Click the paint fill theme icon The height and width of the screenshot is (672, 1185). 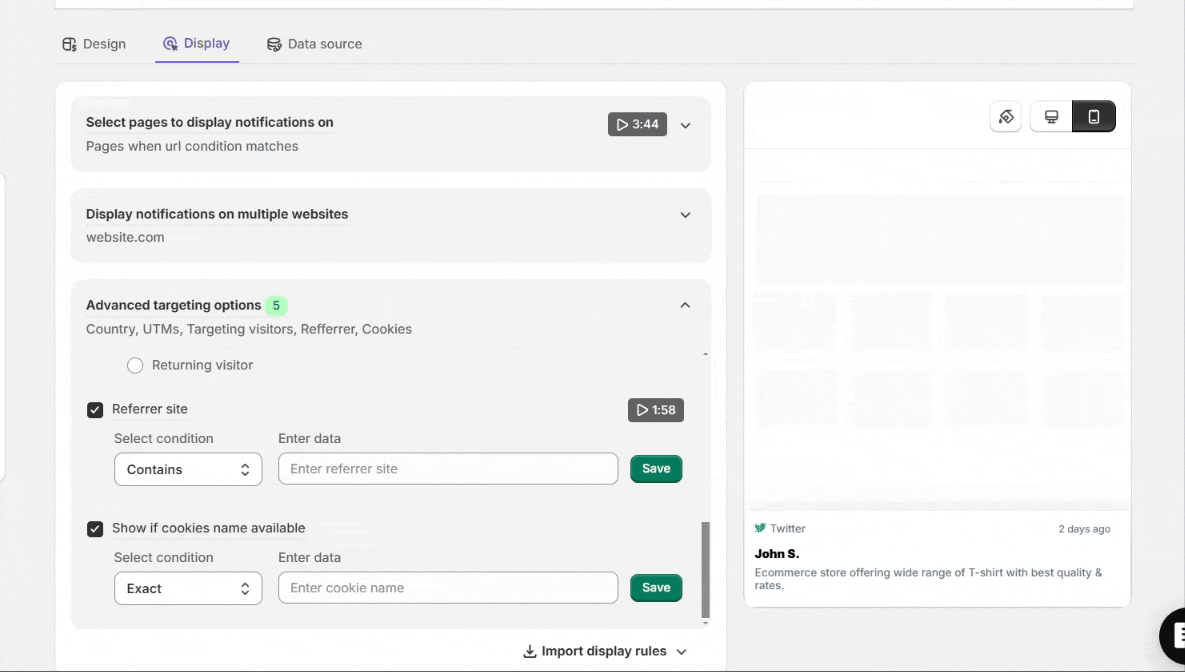click(1006, 117)
